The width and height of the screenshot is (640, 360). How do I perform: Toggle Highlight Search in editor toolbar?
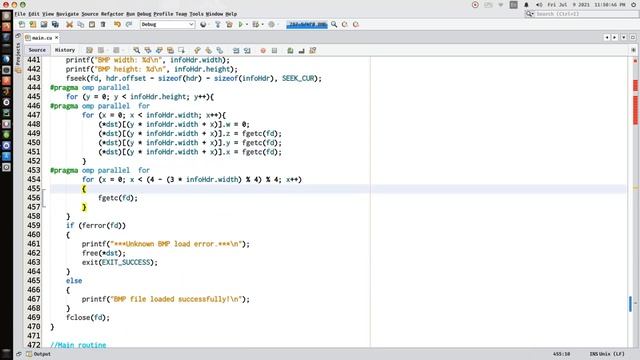point(170,51)
